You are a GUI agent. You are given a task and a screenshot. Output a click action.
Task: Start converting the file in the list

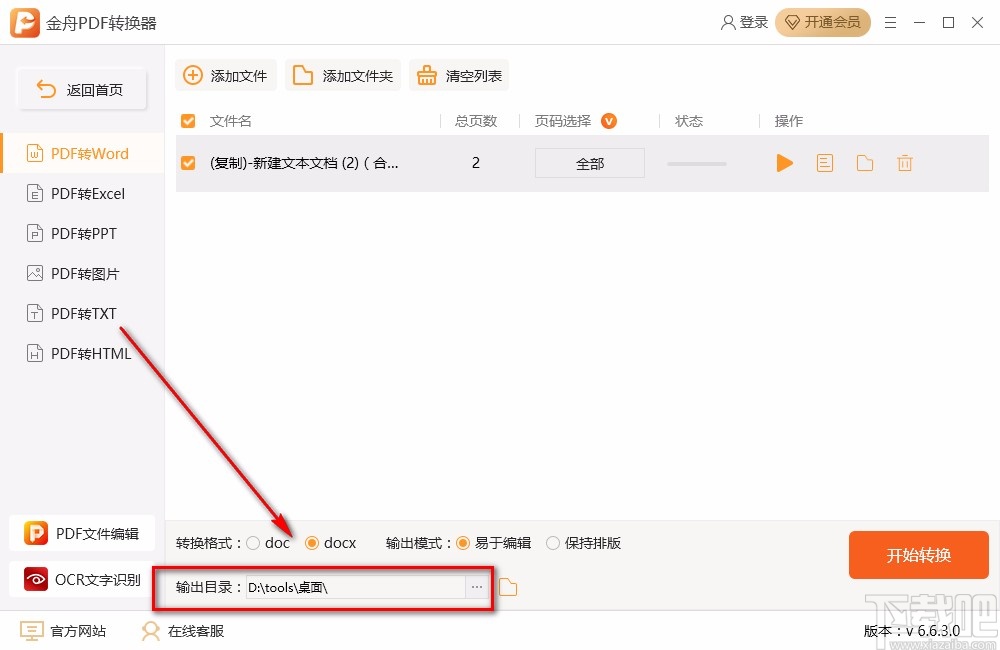784,162
